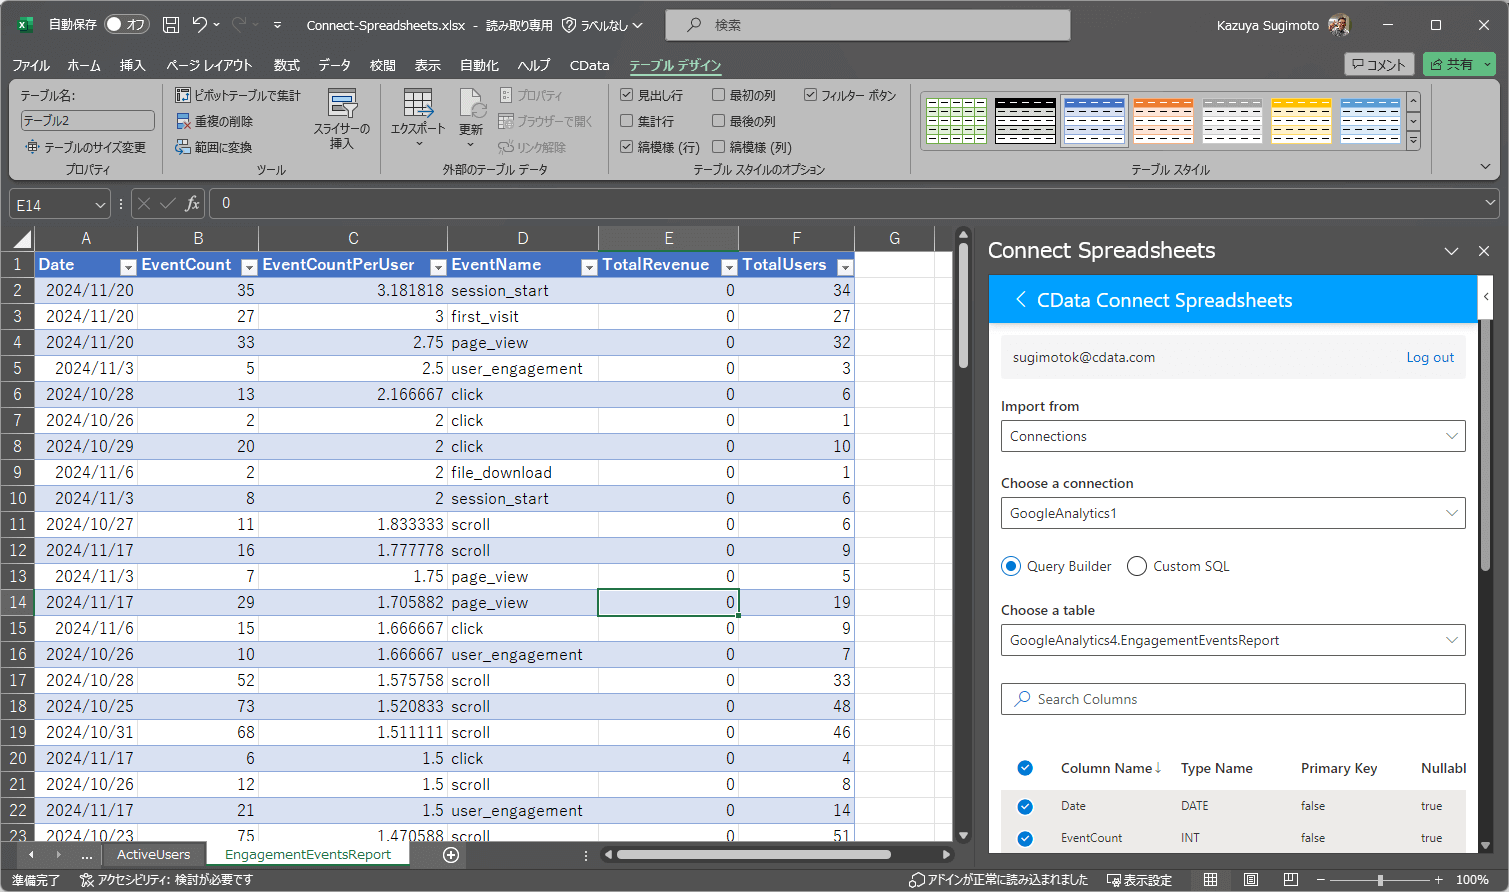The height and width of the screenshot is (892, 1509).
Task: Open the Choose a table dropdown
Action: pyautogui.click(x=1451, y=640)
